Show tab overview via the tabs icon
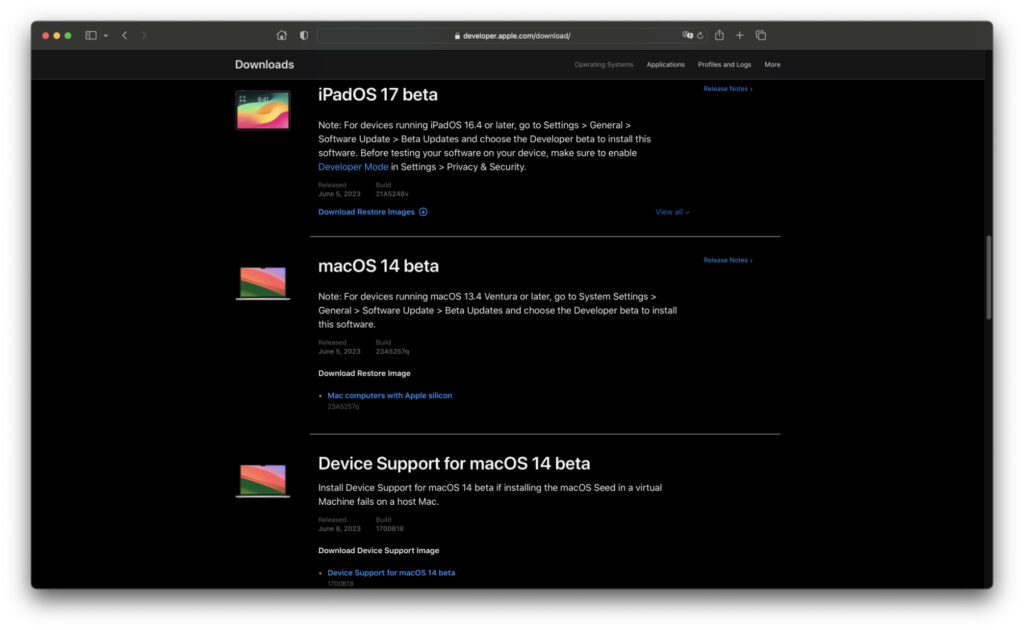Screen dimensions: 1024x630 tap(761, 35)
